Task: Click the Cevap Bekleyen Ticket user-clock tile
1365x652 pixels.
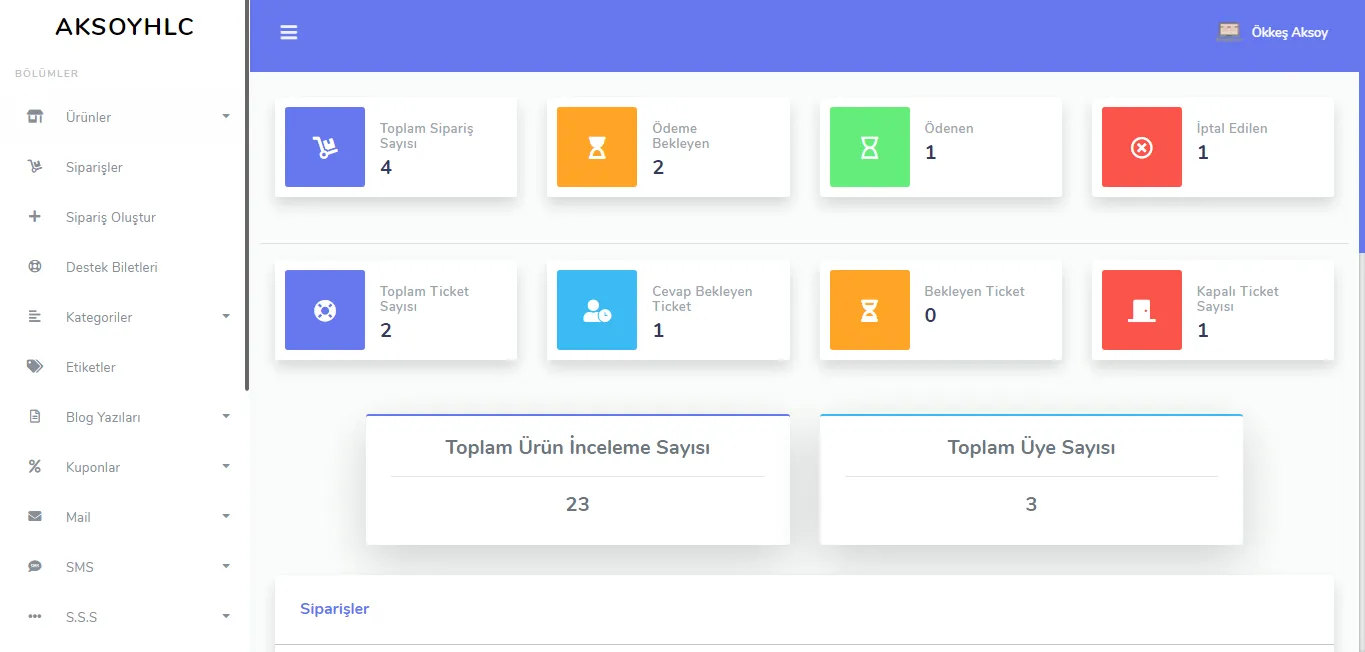Action: click(597, 310)
